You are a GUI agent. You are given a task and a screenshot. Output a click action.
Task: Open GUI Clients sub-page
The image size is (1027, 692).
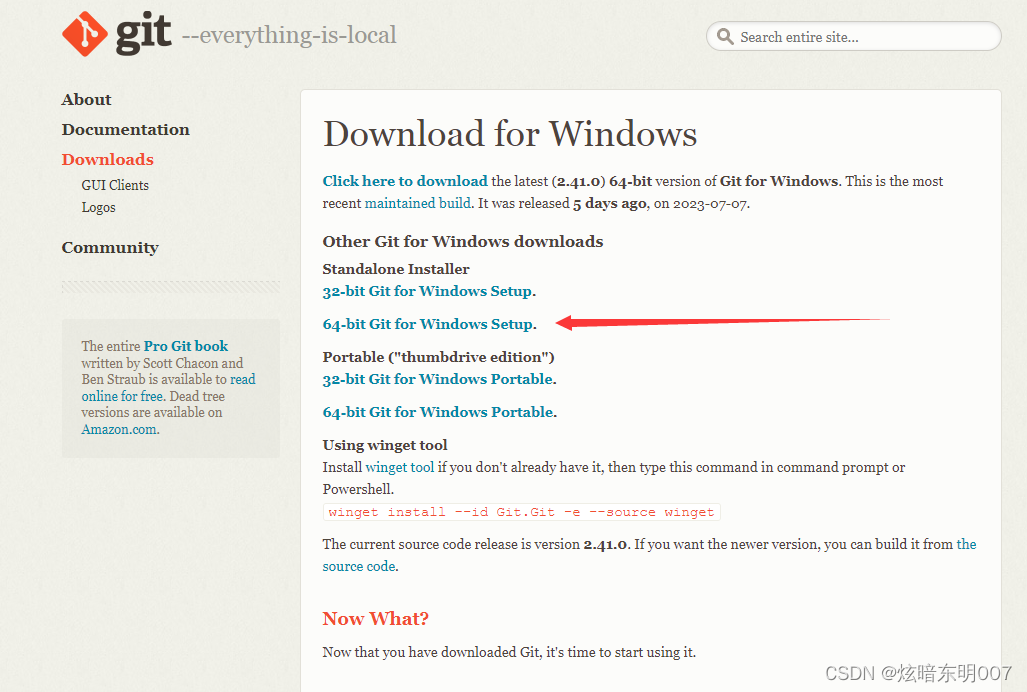[x=115, y=185]
